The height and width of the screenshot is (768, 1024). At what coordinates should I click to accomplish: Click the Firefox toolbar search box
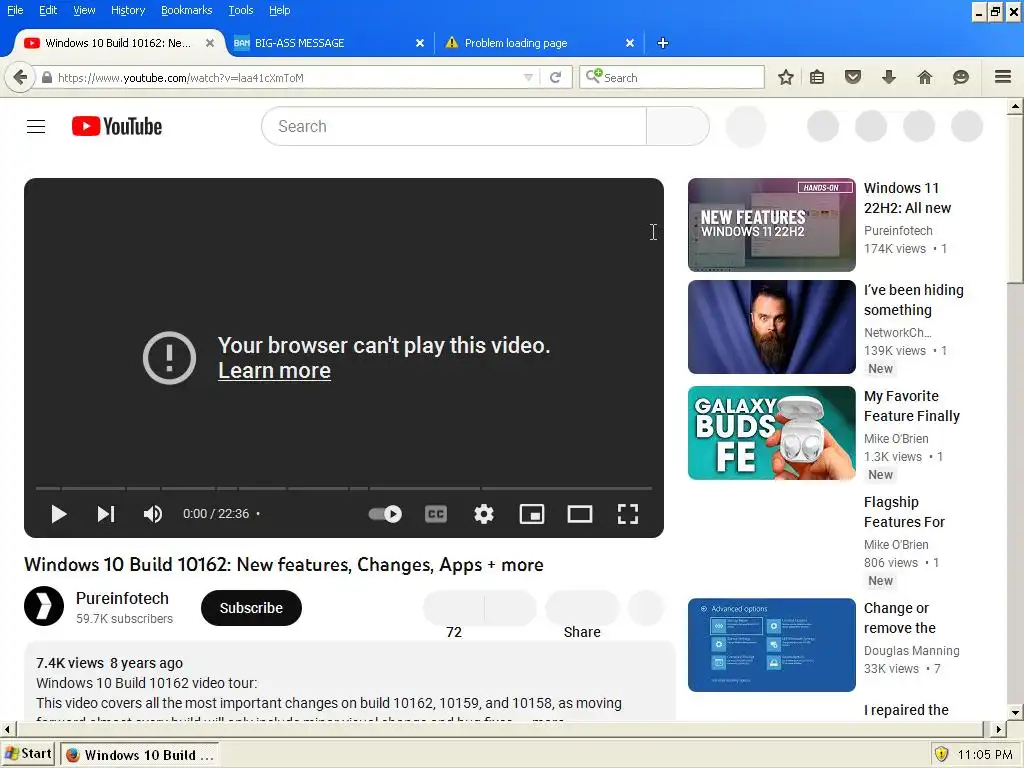pyautogui.click(x=672, y=77)
